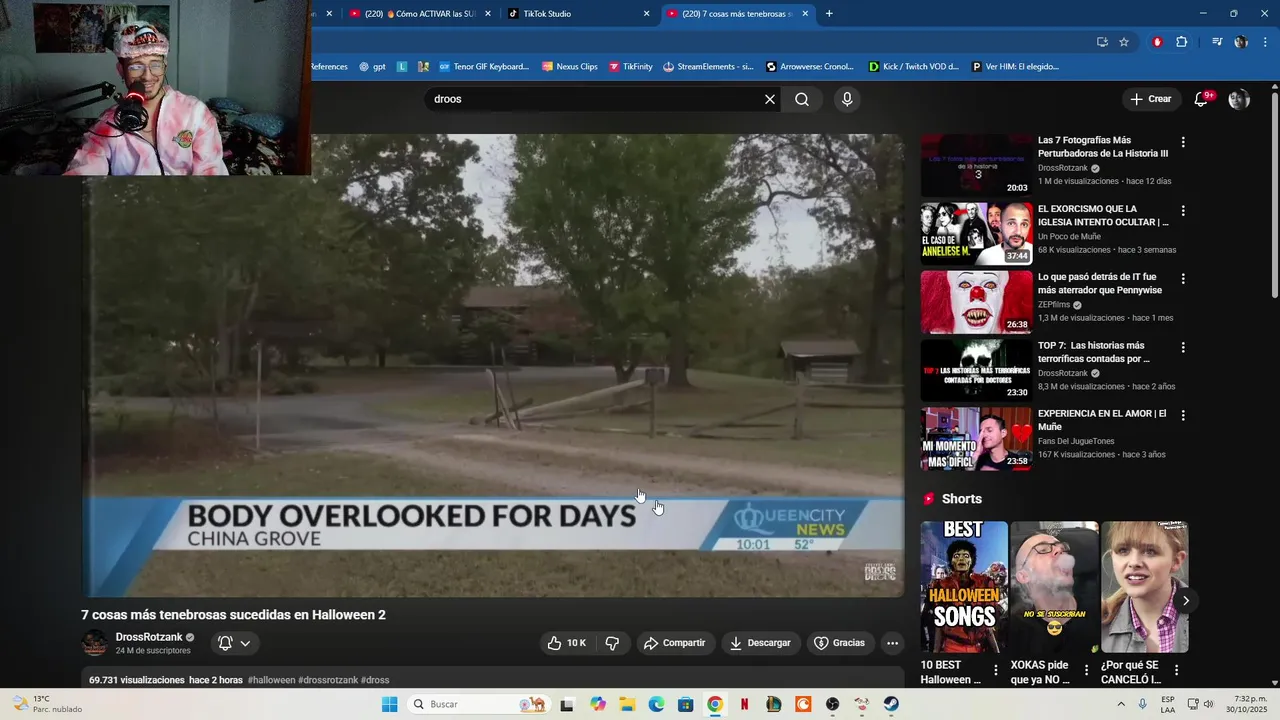Viewport: 1280px width, 720px height.
Task: Open the #halloween hashtag link
Action: pos(271,680)
